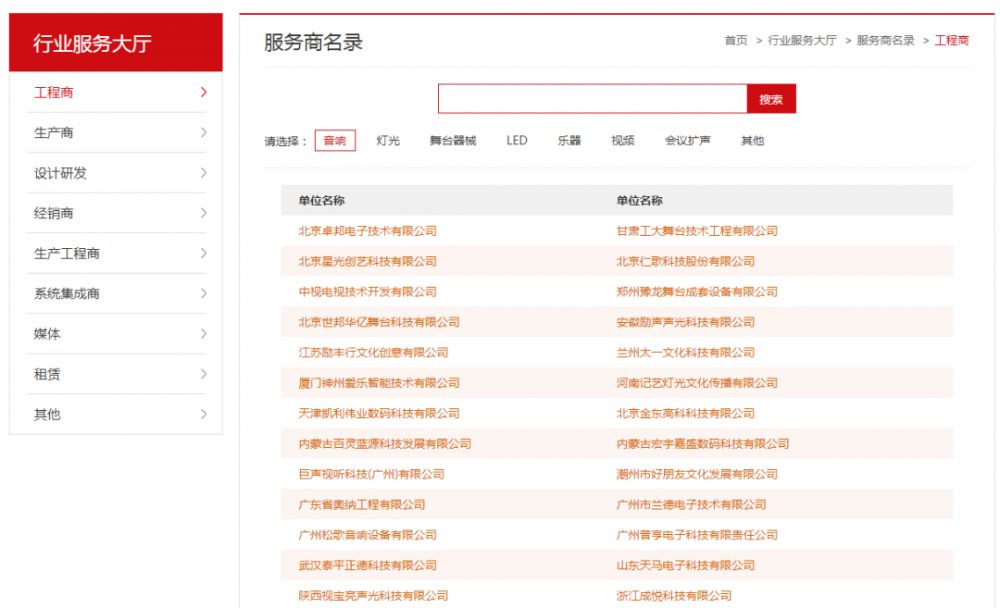
Task: Open the 经销商 sidebar category
Action: 54,213
